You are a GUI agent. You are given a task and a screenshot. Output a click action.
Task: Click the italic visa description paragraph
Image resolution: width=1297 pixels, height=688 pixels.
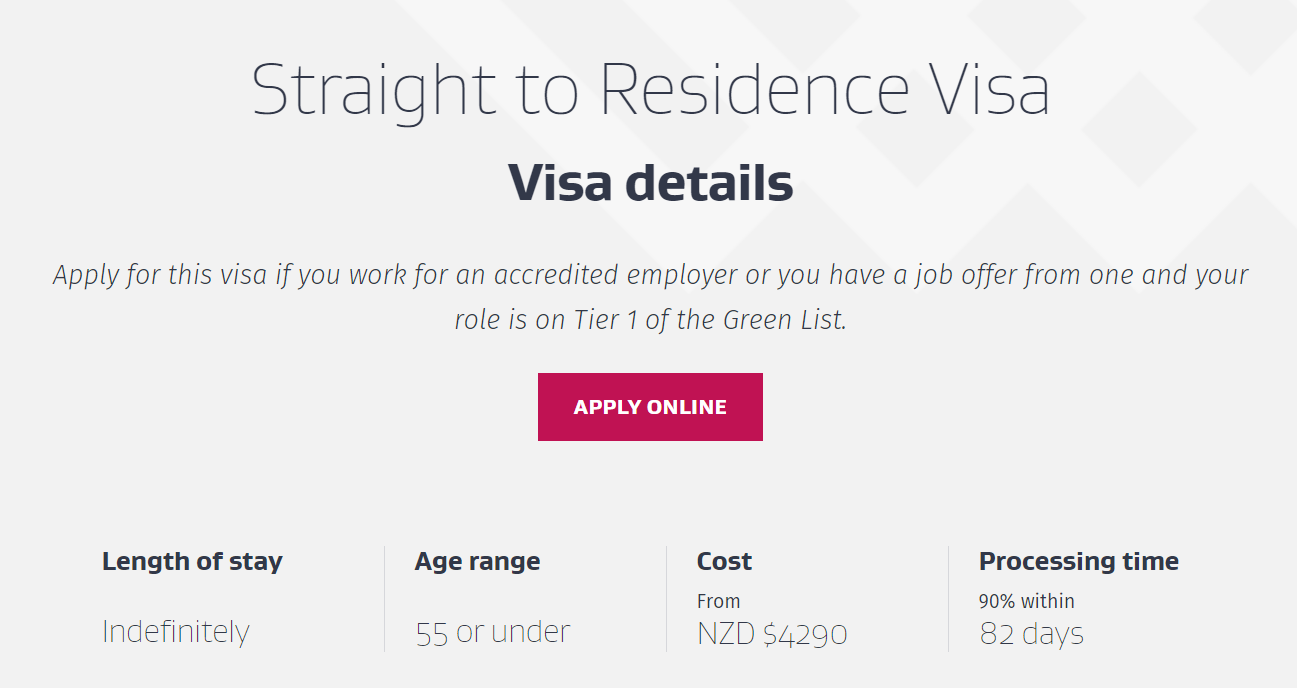[x=650, y=297]
